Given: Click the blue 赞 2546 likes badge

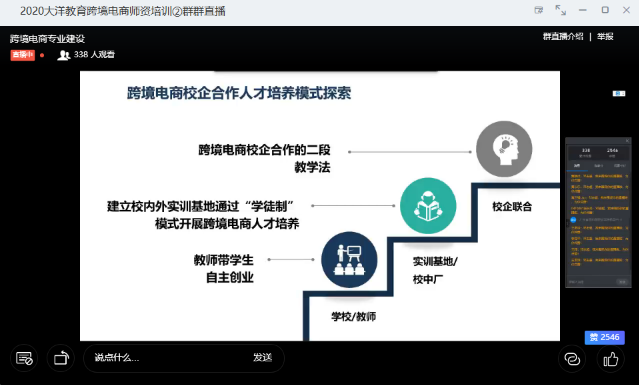Looking at the screenshot, I should [x=604, y=337].
